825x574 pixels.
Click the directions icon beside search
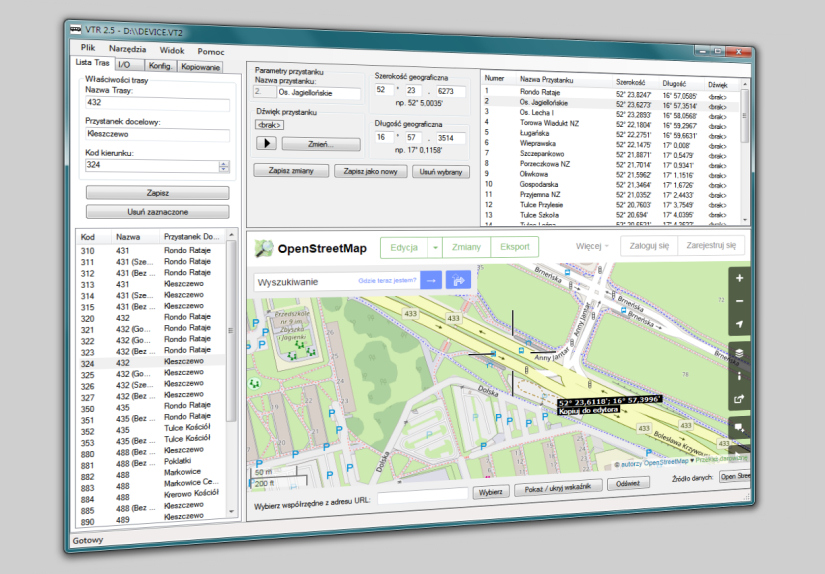[460, 281]
